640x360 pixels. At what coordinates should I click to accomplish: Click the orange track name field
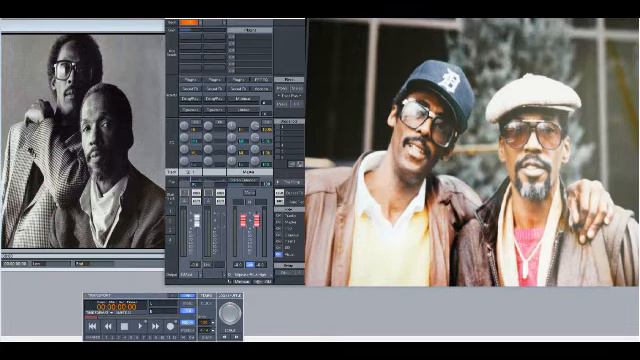pyautogui.click(x=189, y=22)
